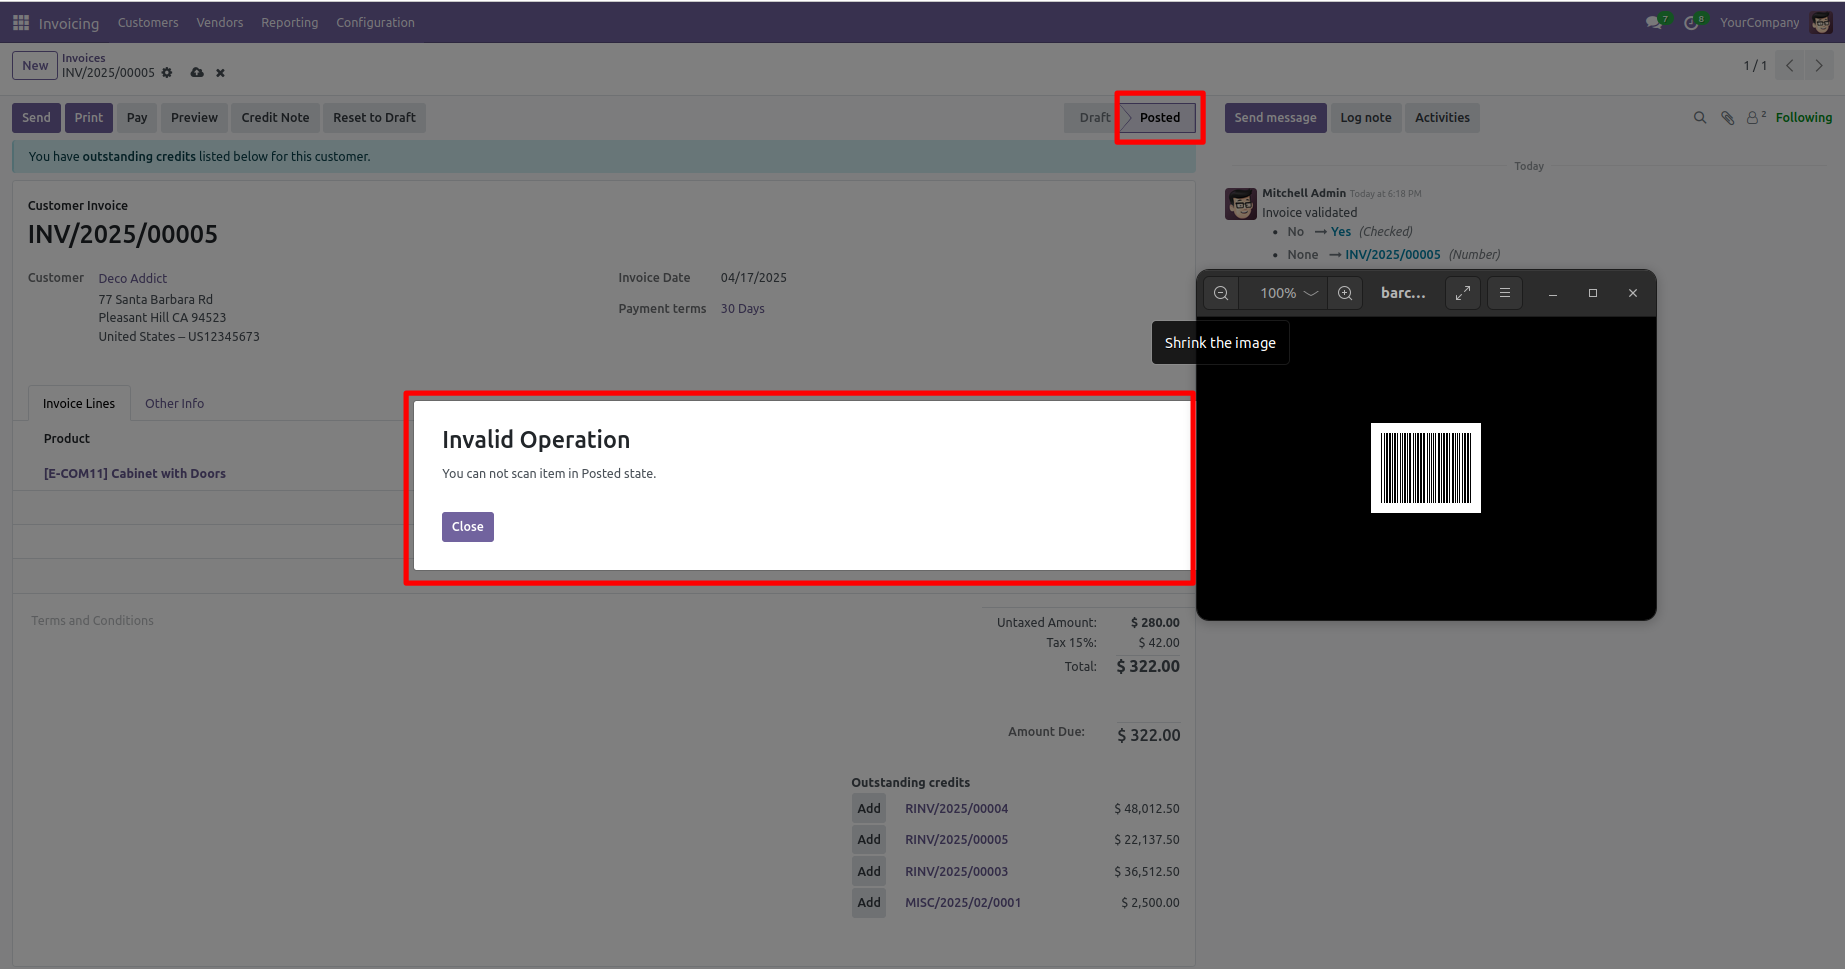Image resolution: width=1845 pixels, height=969 pixels.
Task: Click the Invoicing app title
Action: pyautogui.click(x=69, y=23)
